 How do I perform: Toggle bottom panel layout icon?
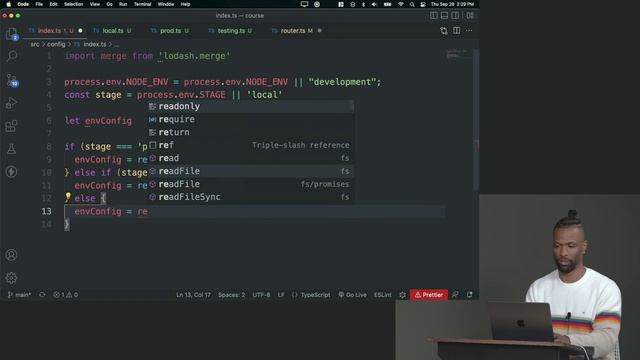[444, 16]
